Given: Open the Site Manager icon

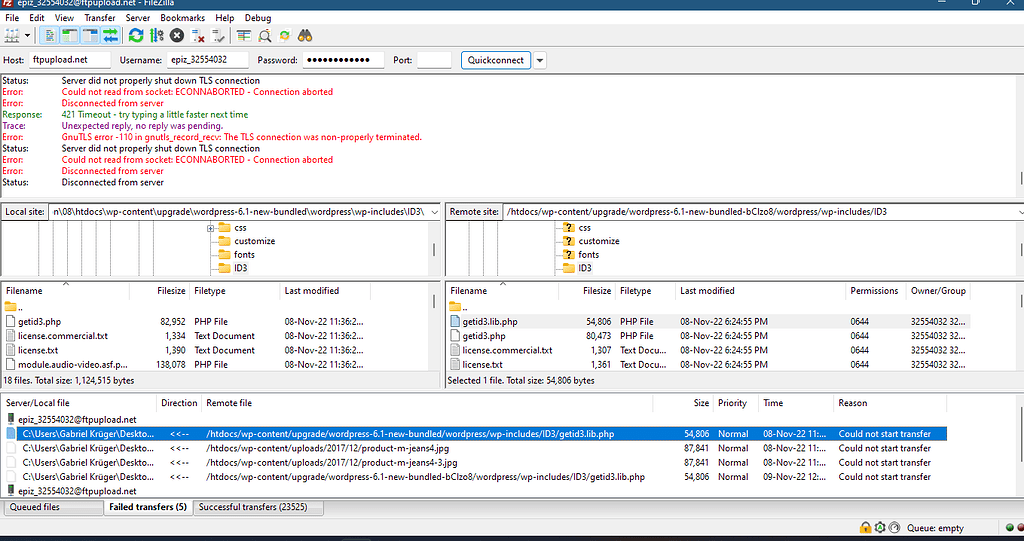Looking at the screenshot, I should click(12, 36).
